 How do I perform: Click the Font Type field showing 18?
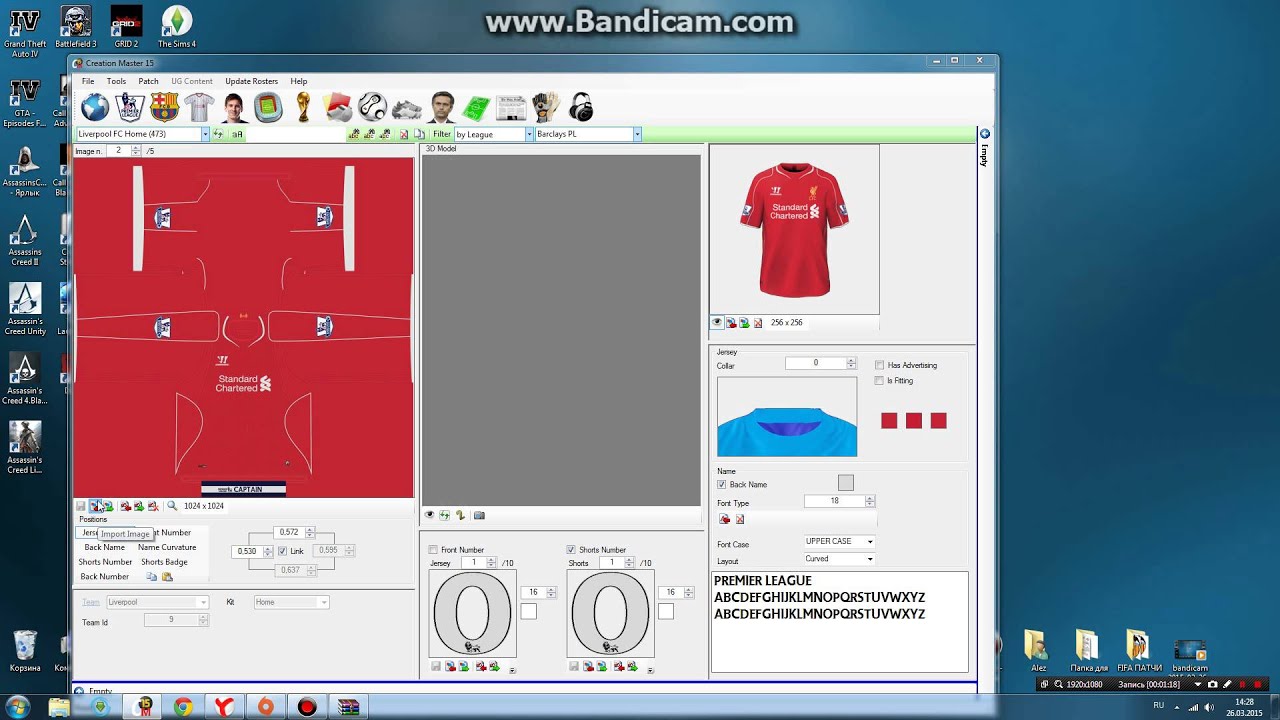click(839, 501)
